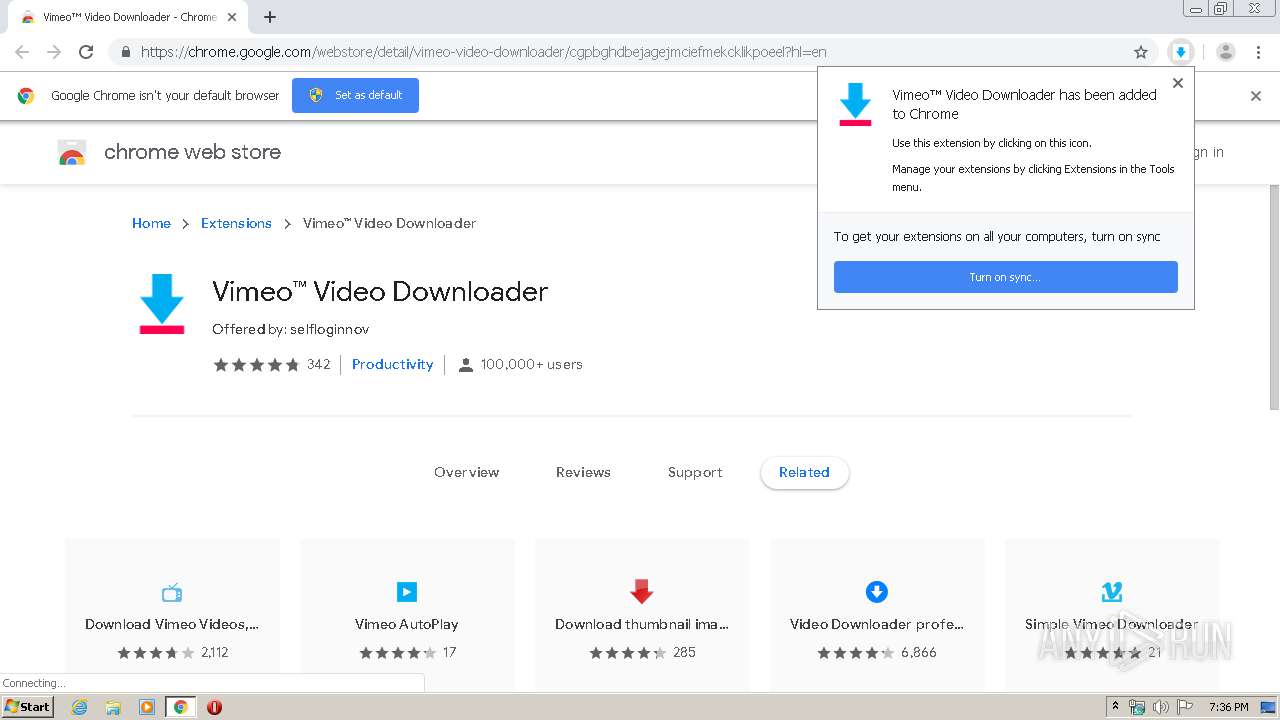Screen dimensions: 1280x720
Task: Reload the current page
Action: pos(86,52)
